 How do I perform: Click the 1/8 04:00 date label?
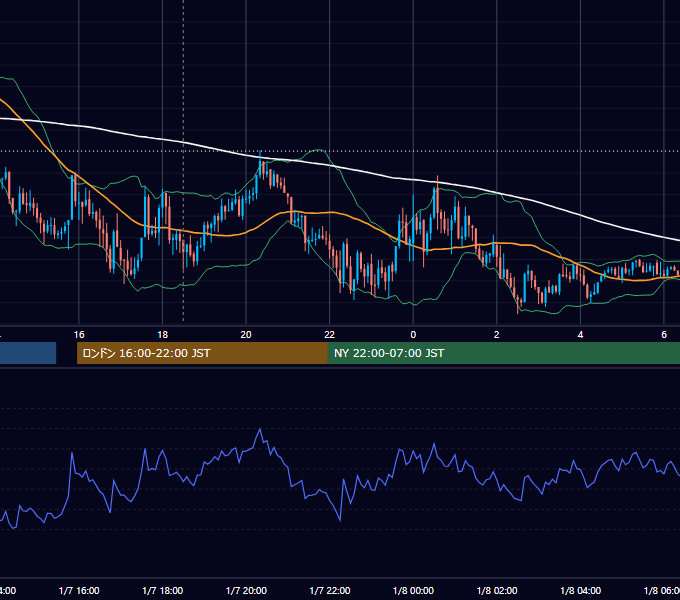click(x=581, y=590)
